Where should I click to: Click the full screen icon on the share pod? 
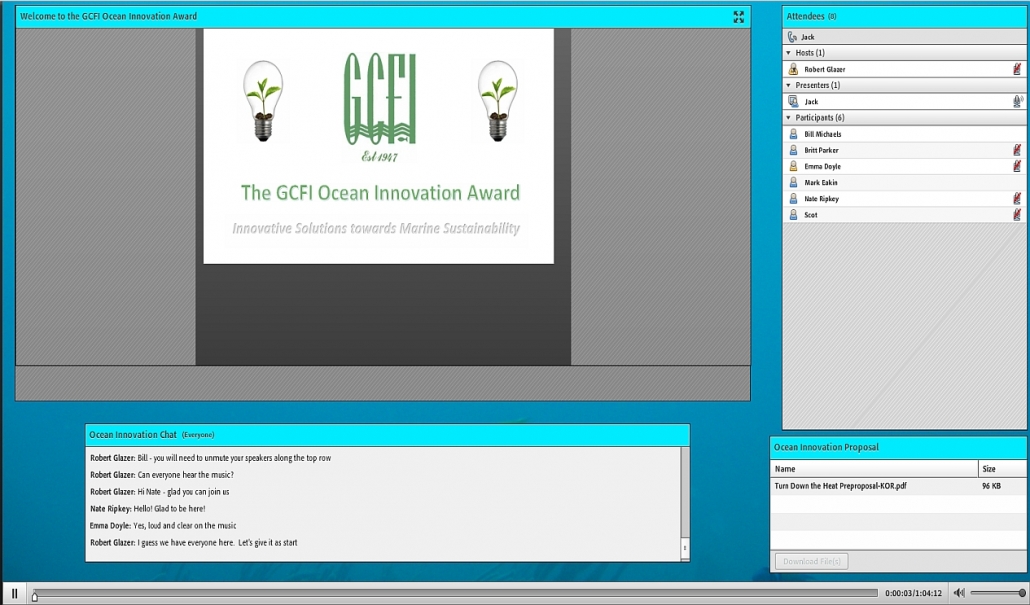coord(738,17)
